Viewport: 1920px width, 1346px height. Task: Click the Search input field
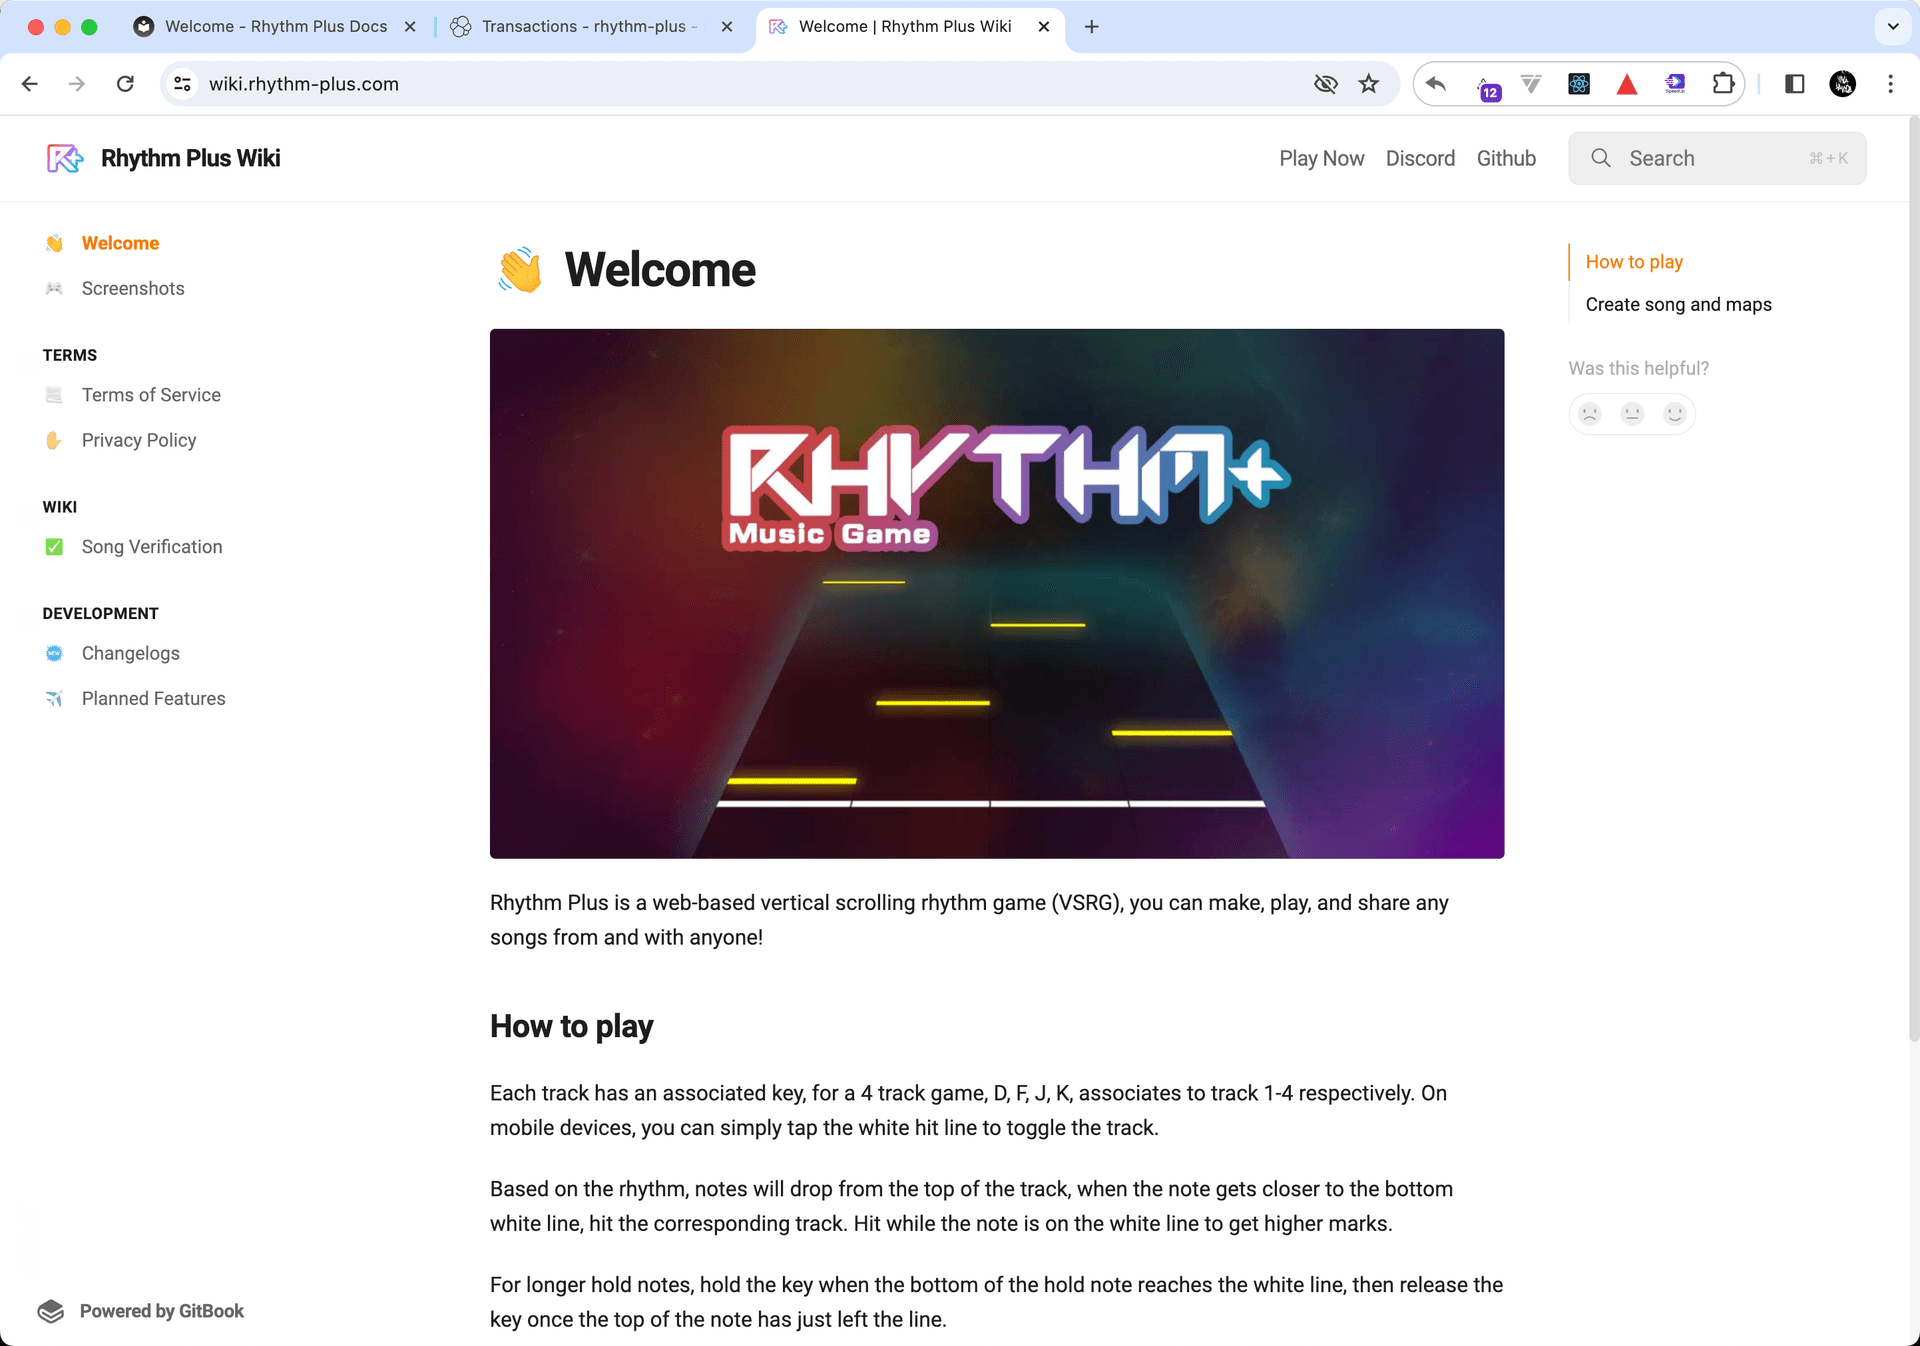pyautogui.click(x=1717, y=158)
